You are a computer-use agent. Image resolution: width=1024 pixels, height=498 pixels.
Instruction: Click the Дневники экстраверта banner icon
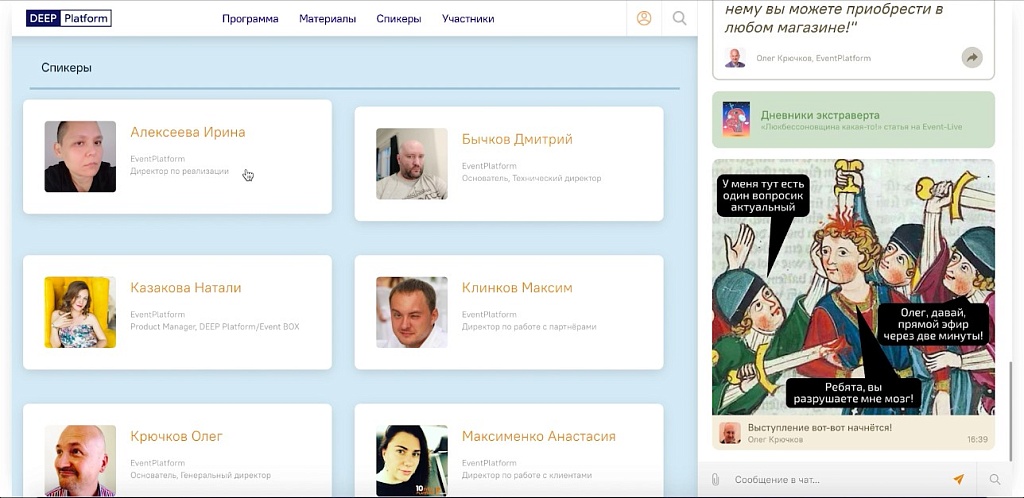click(736, 119)
